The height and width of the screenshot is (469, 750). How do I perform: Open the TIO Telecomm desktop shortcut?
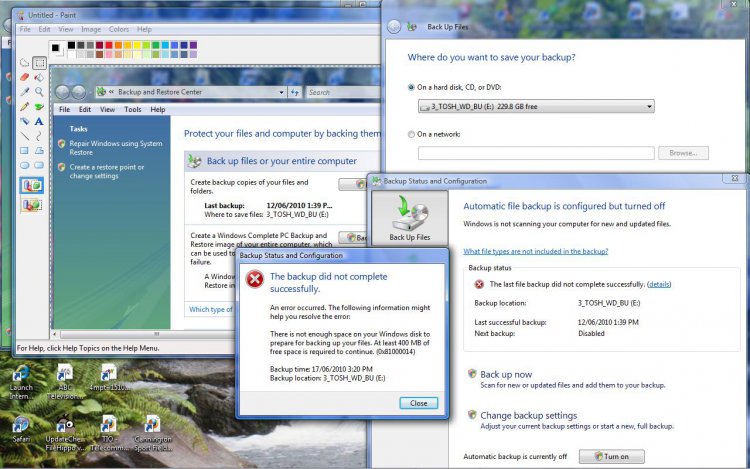point(109,434)
